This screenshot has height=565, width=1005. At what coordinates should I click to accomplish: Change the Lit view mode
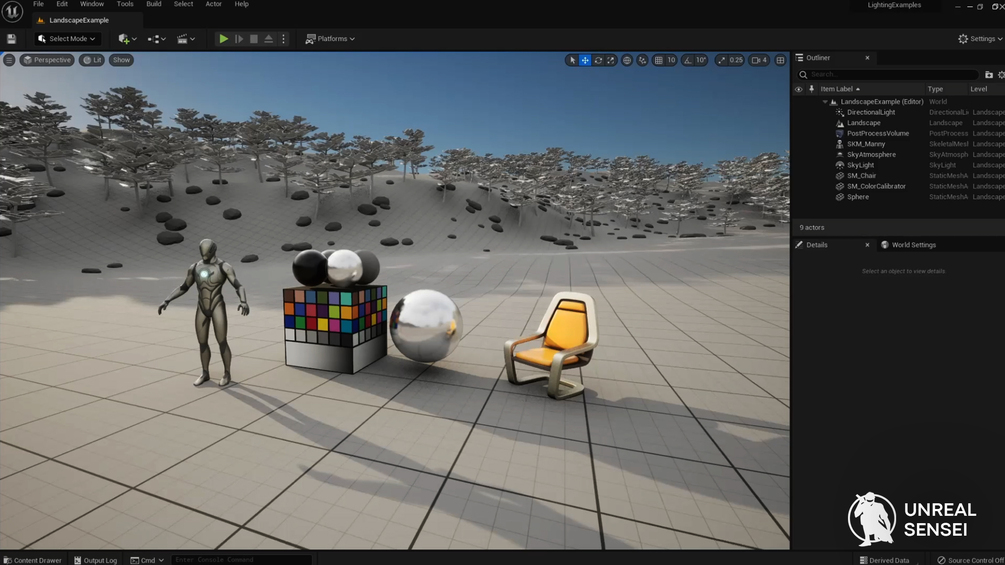coord(92,60)
